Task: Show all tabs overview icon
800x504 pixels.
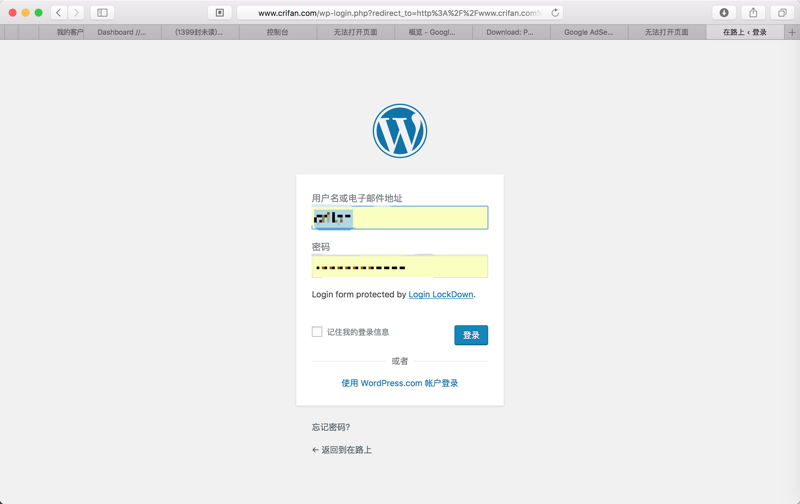Action: (782, 12)
